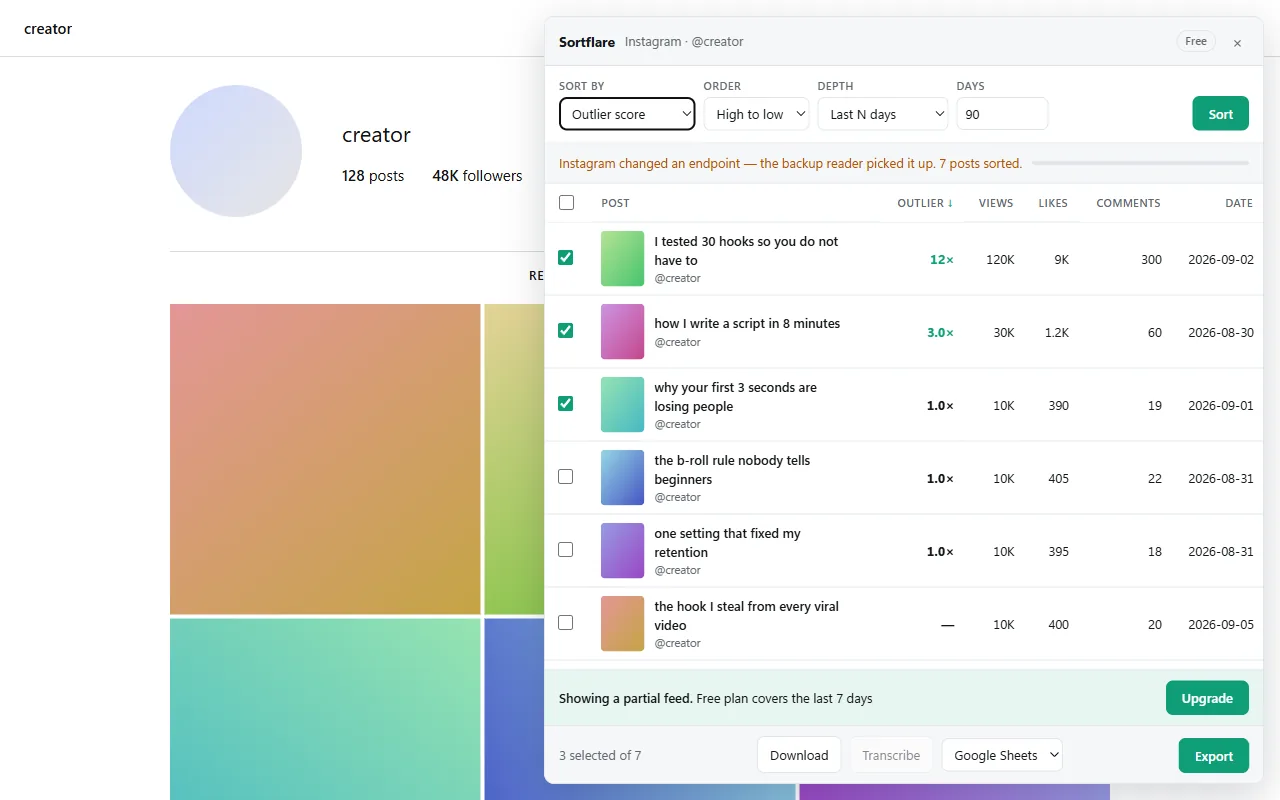
Task: Click the Download button
Action: 799,755
